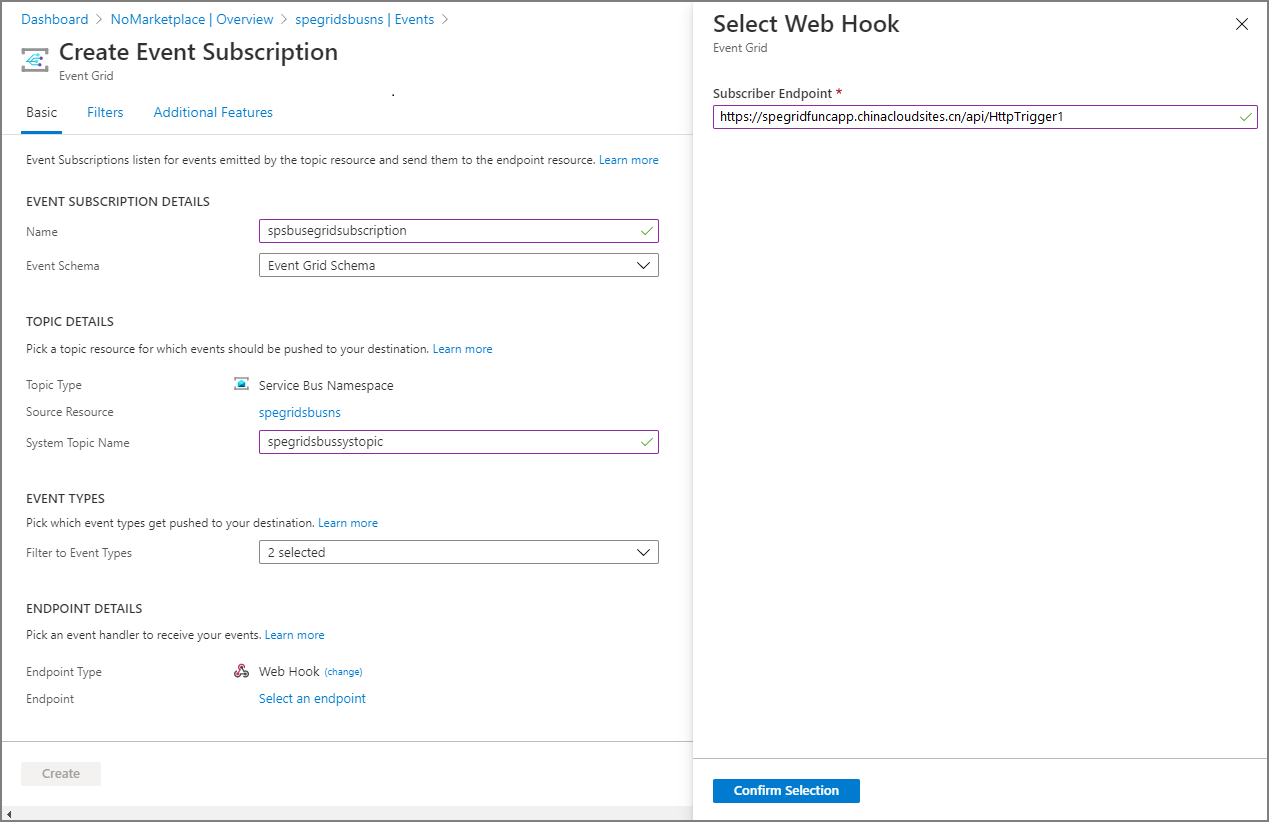Click the Event Grid subscription icon beside title
1269x822 pixels.
tap(36, 60)
